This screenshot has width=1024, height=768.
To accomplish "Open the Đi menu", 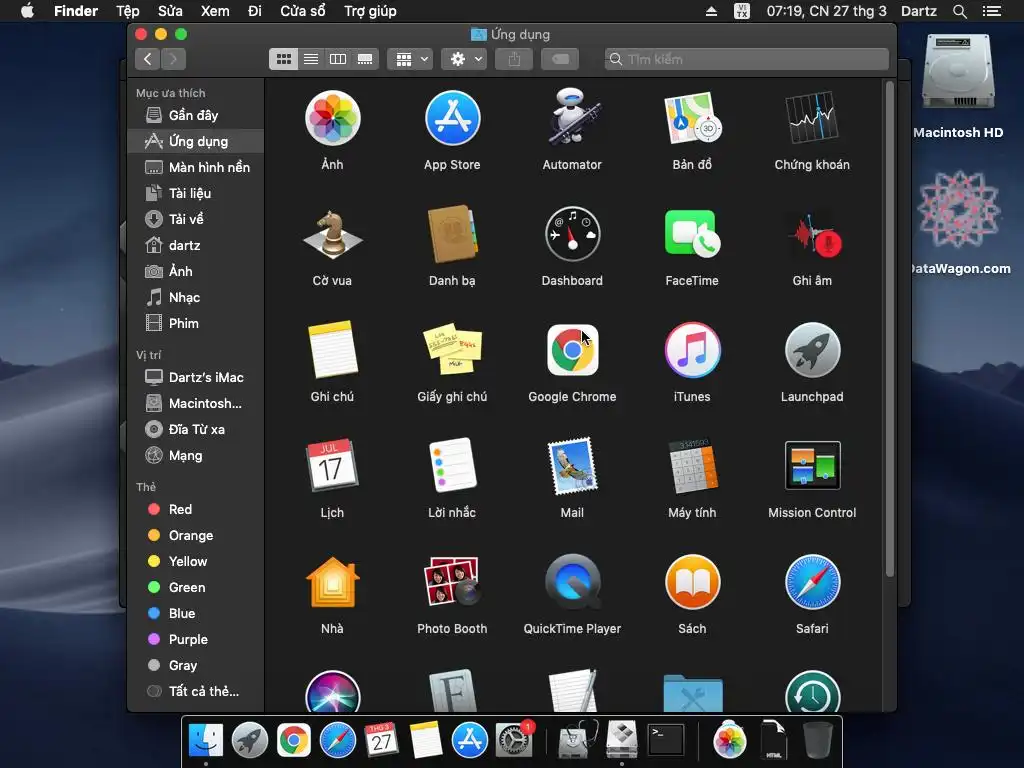I will coord(255,11).
